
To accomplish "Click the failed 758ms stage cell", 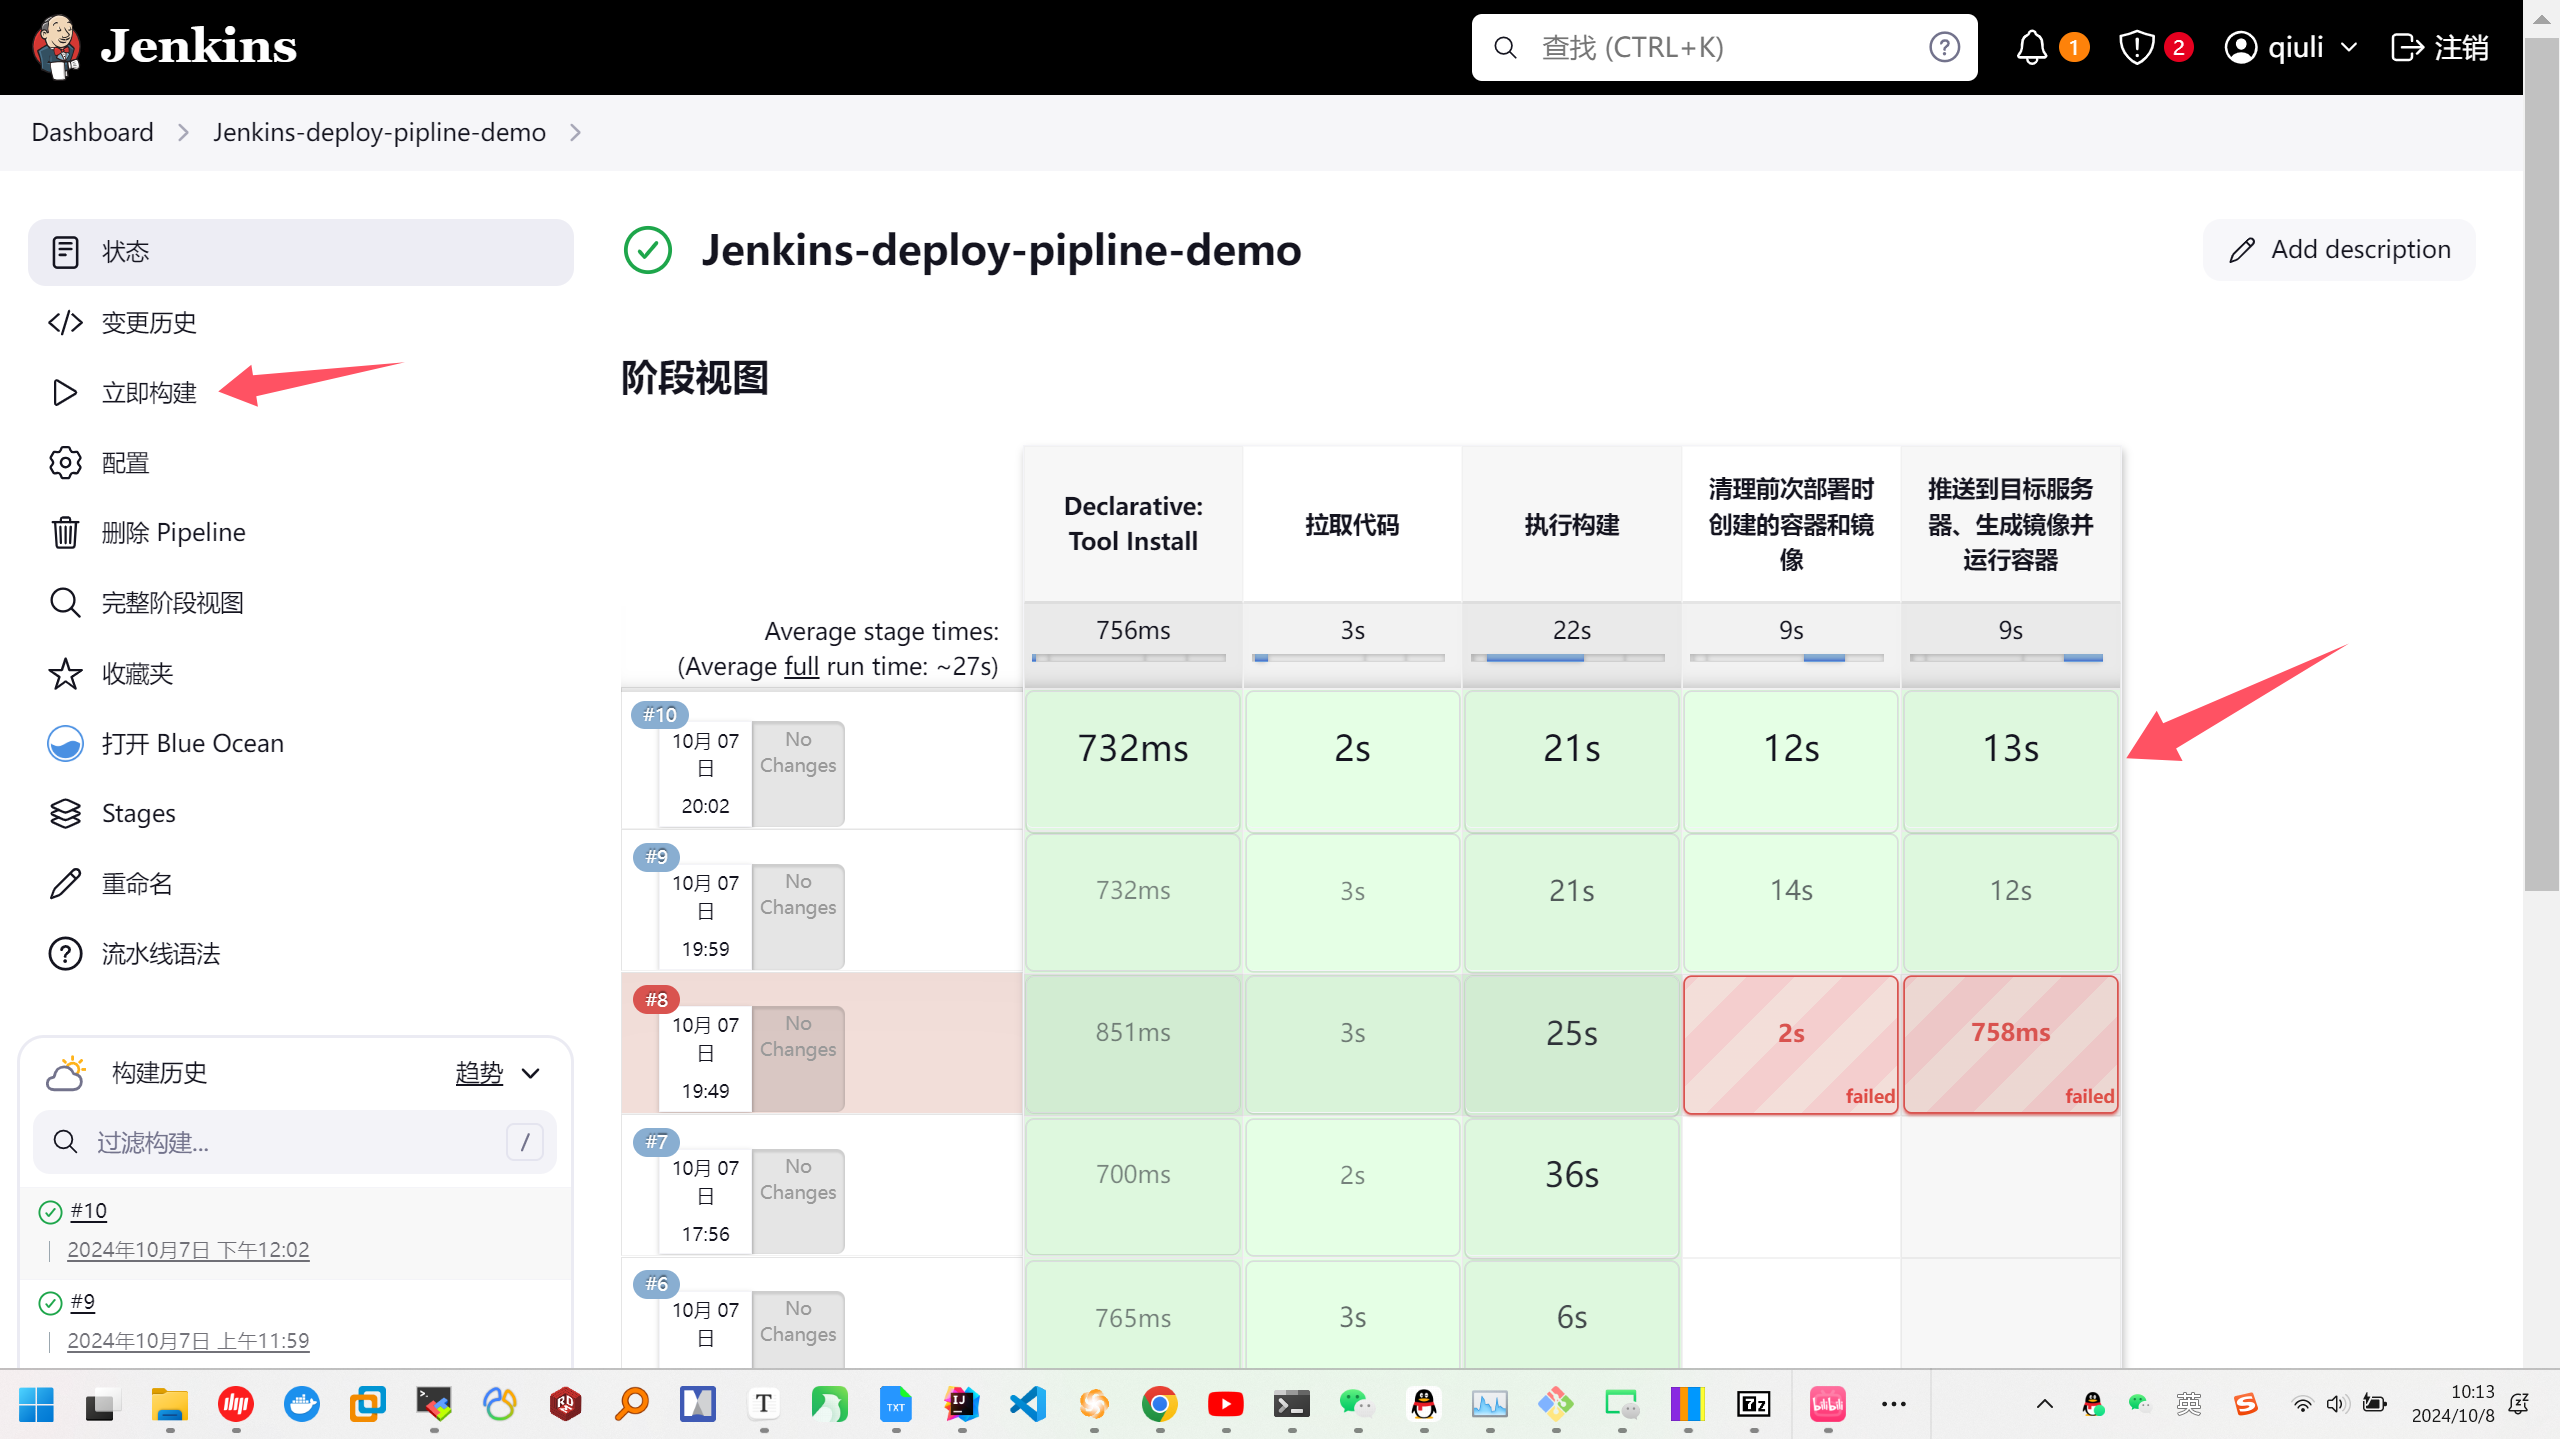I will click(x=2010, y=1044).
